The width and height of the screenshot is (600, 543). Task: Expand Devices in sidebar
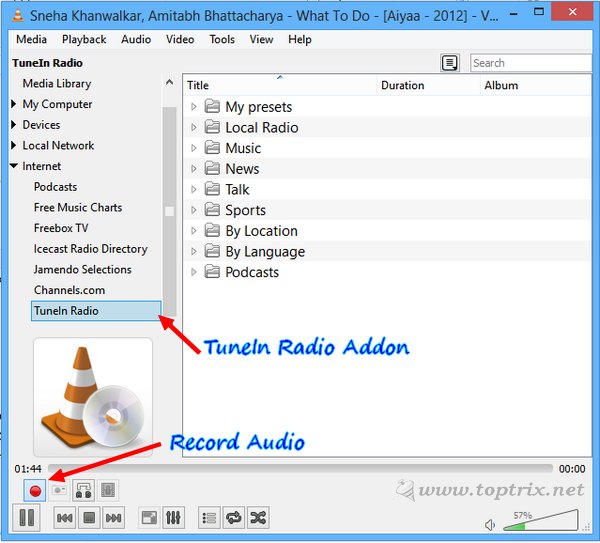click(x=14, y=124)
